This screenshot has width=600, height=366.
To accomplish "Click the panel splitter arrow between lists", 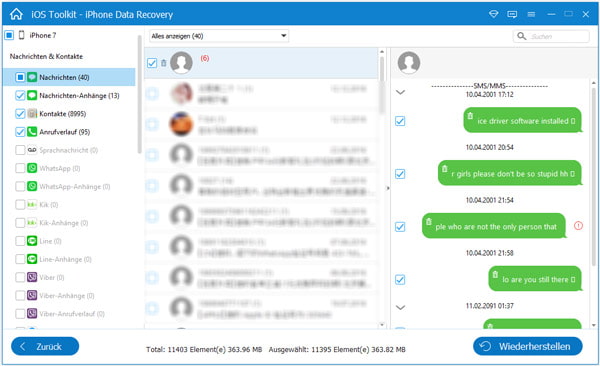I will [388, 188].
